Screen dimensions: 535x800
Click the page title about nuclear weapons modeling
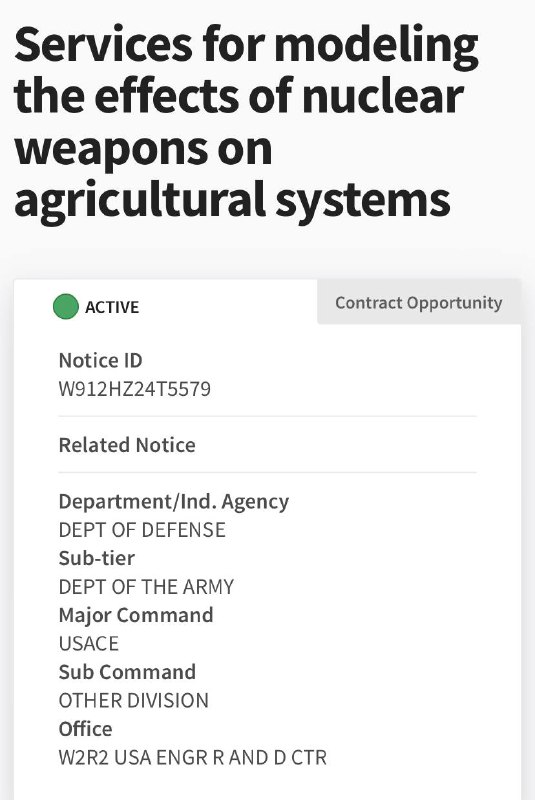click(x=246, y=121)
